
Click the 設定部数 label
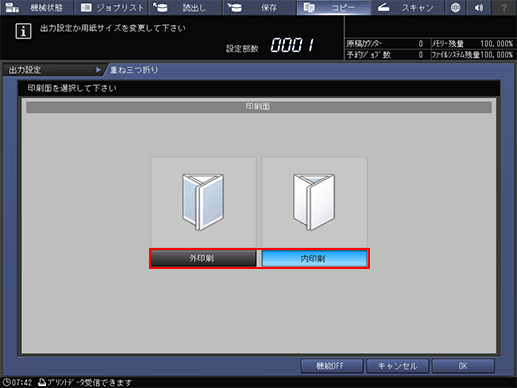pyautogui.click(x=242, y=49)
